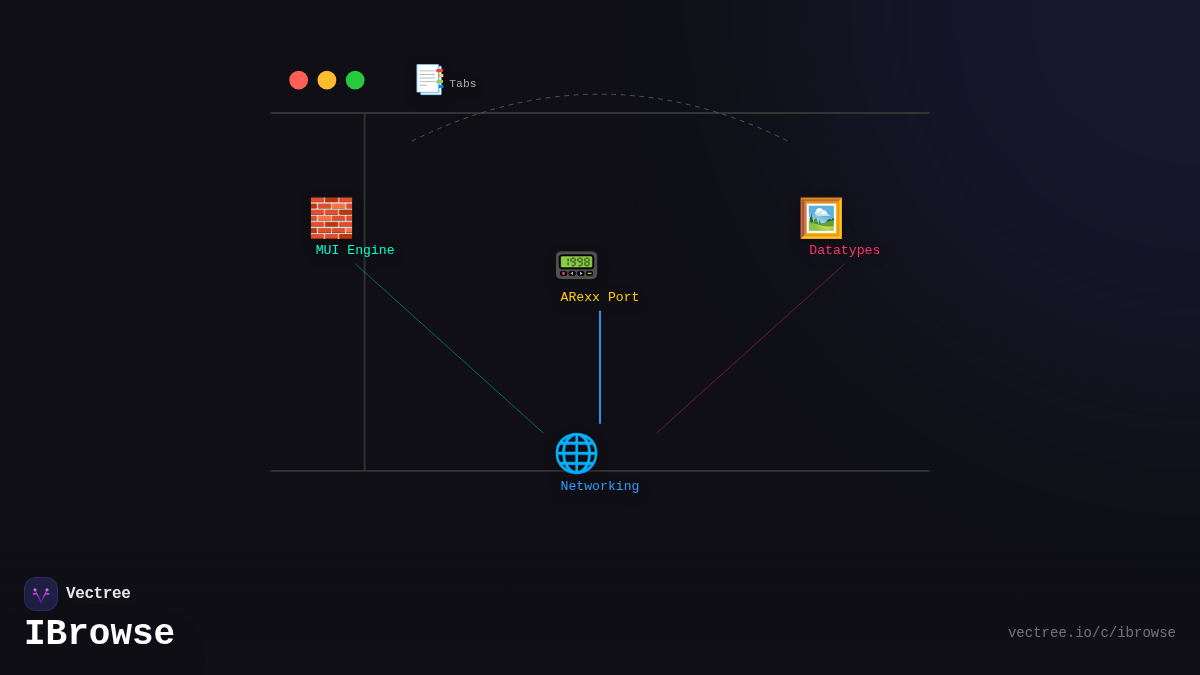Select the MUI Engine label
Viewport: 1200px width, 675px height.
(x=355, y=250)
